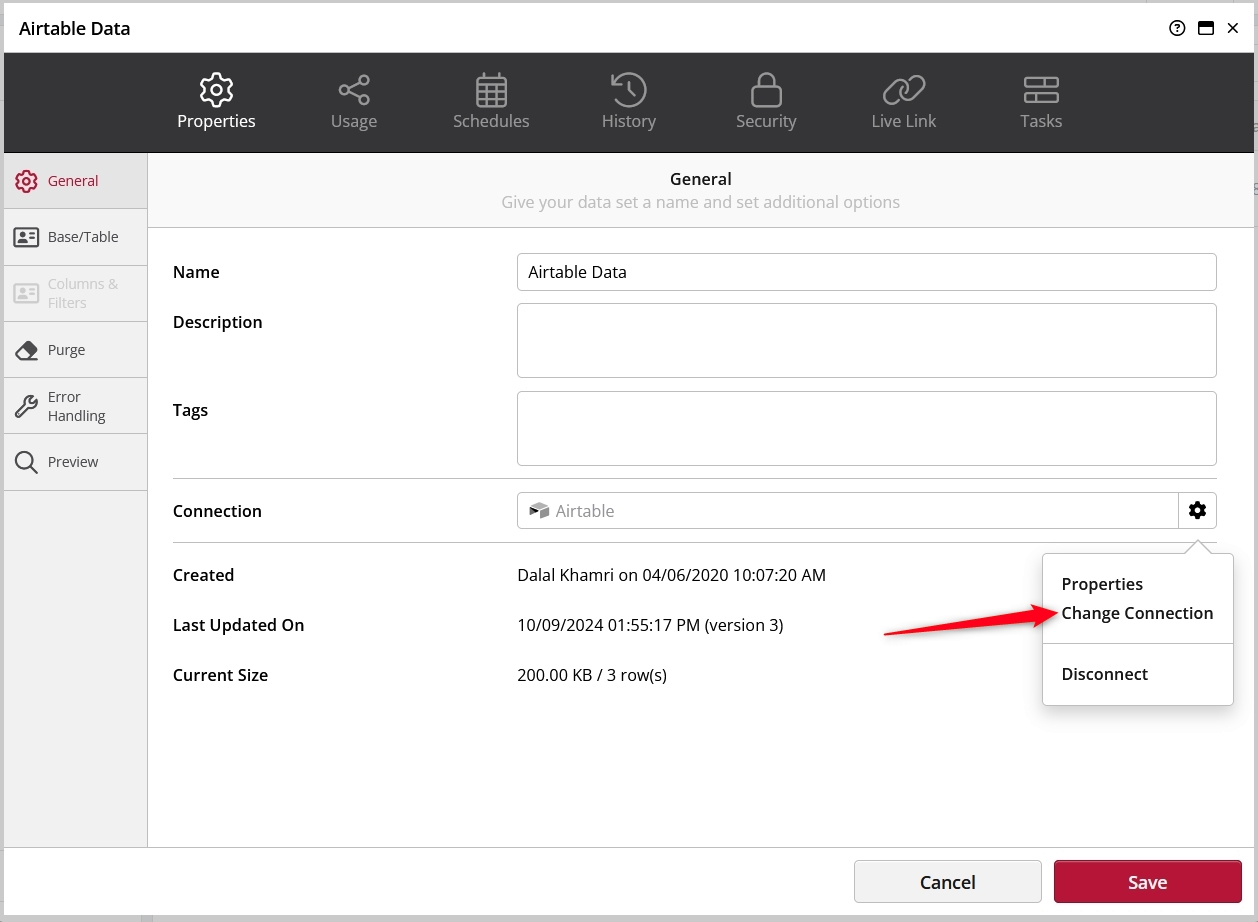
Task: Click the gear icon beside General
Action: (x=26, y=181)
